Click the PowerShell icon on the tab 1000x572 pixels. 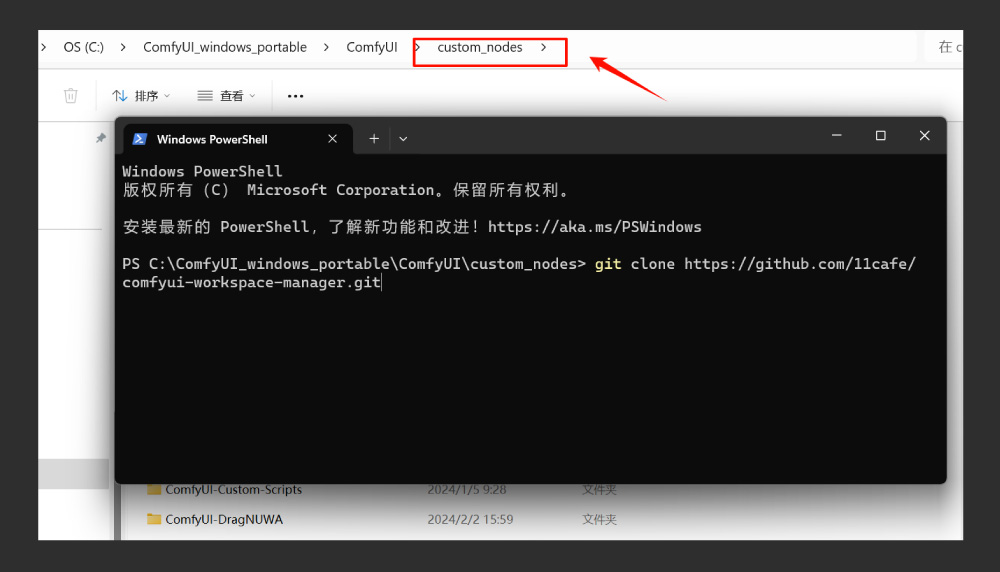[x=140, y=139]
